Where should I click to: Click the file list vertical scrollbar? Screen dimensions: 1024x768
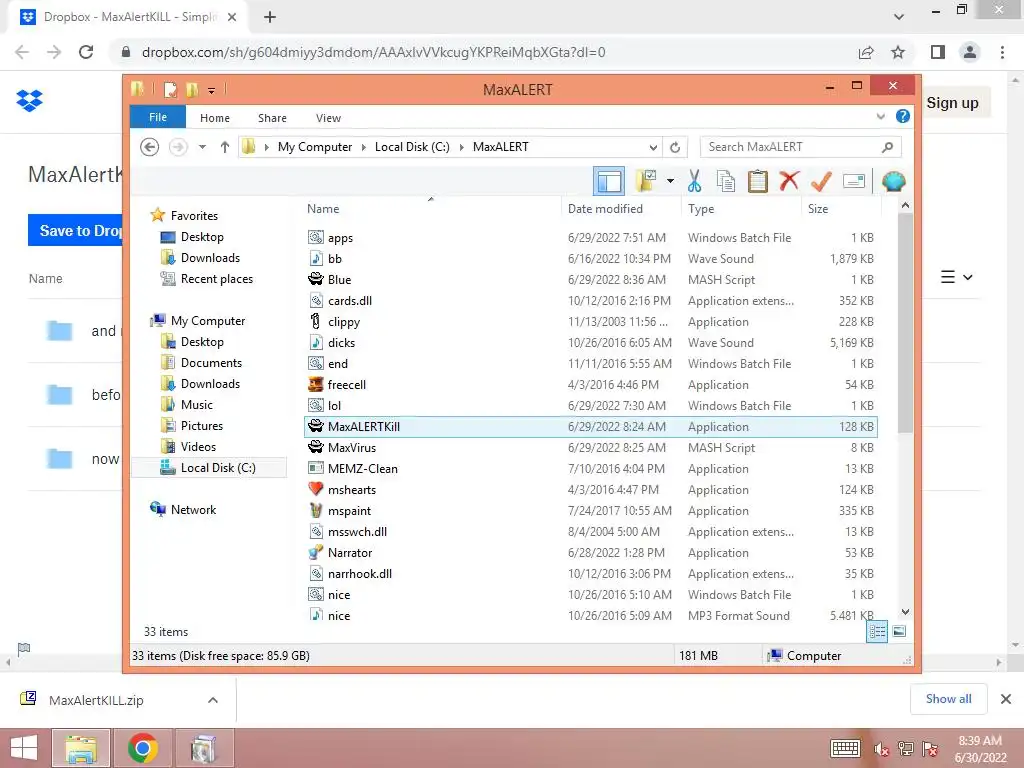click(905, 323)
